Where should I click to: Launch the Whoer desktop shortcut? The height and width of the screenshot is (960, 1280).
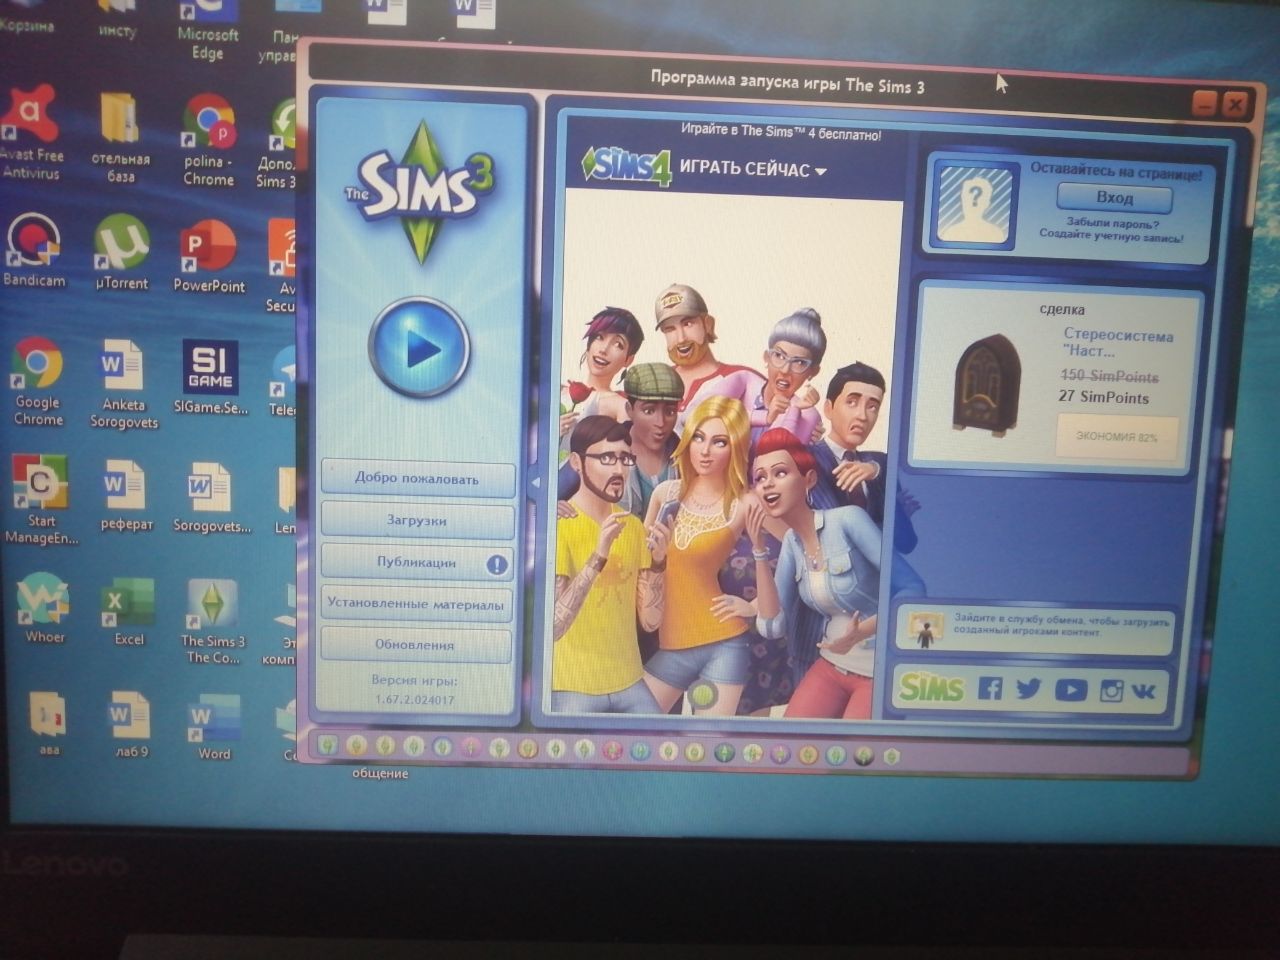[x=44, y=608]
